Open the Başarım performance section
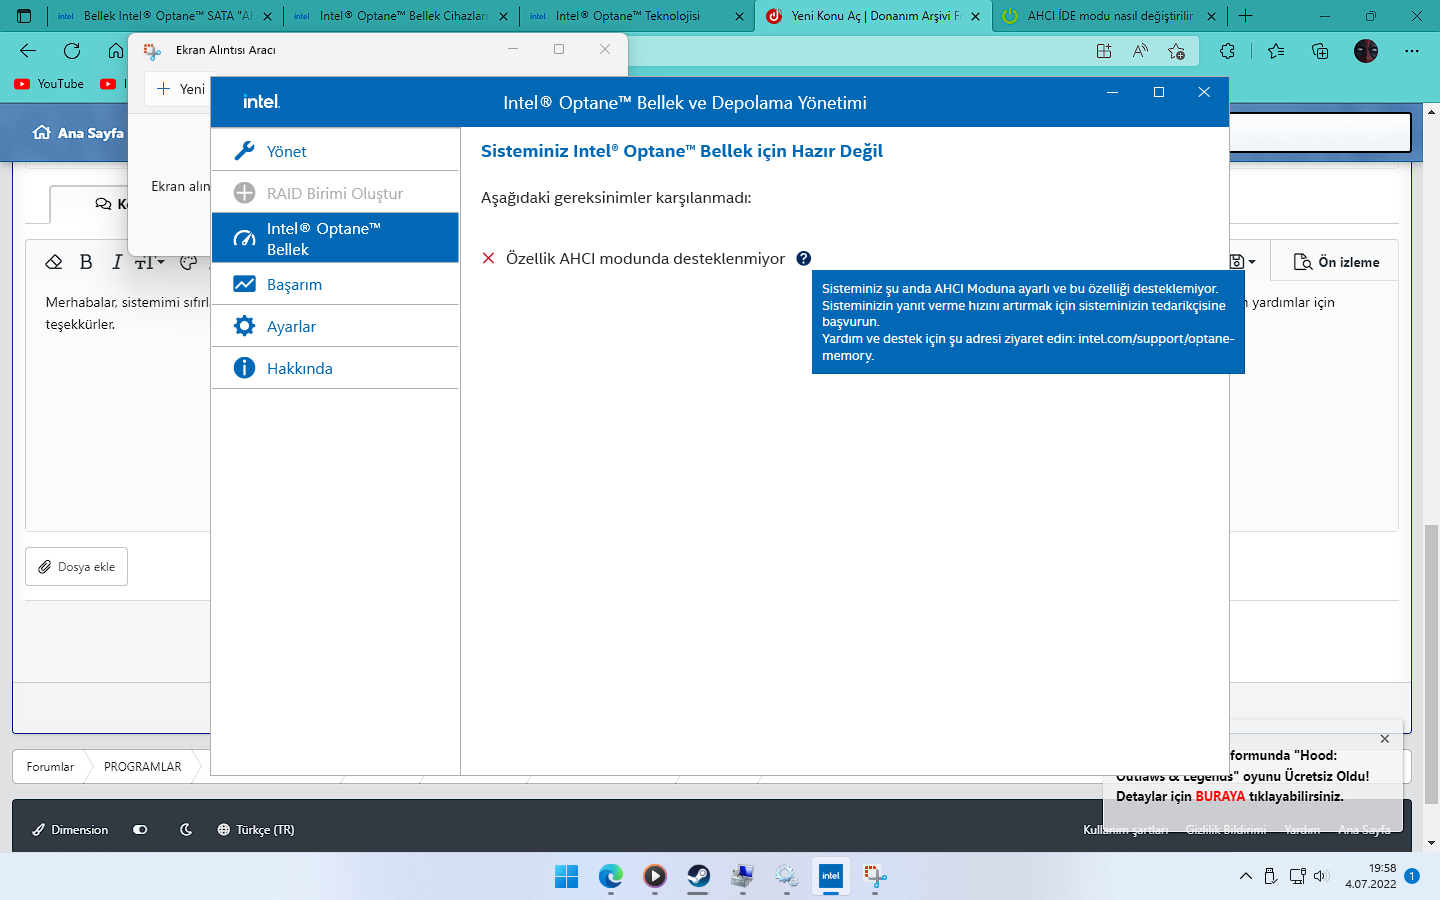Screen dimensions: 1440x900 (x=335, y=284)
